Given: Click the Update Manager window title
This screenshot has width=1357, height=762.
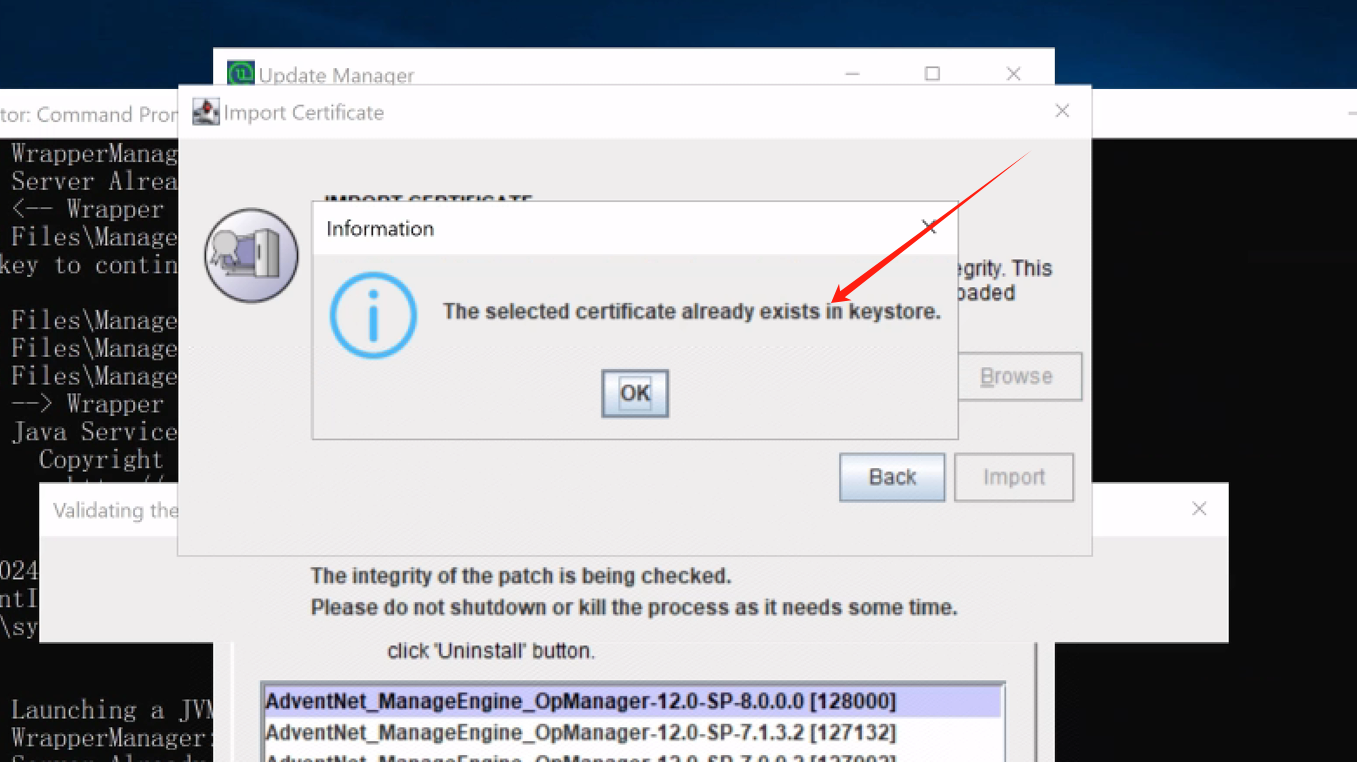Looking at the screenshot, I should click(336, 76).
